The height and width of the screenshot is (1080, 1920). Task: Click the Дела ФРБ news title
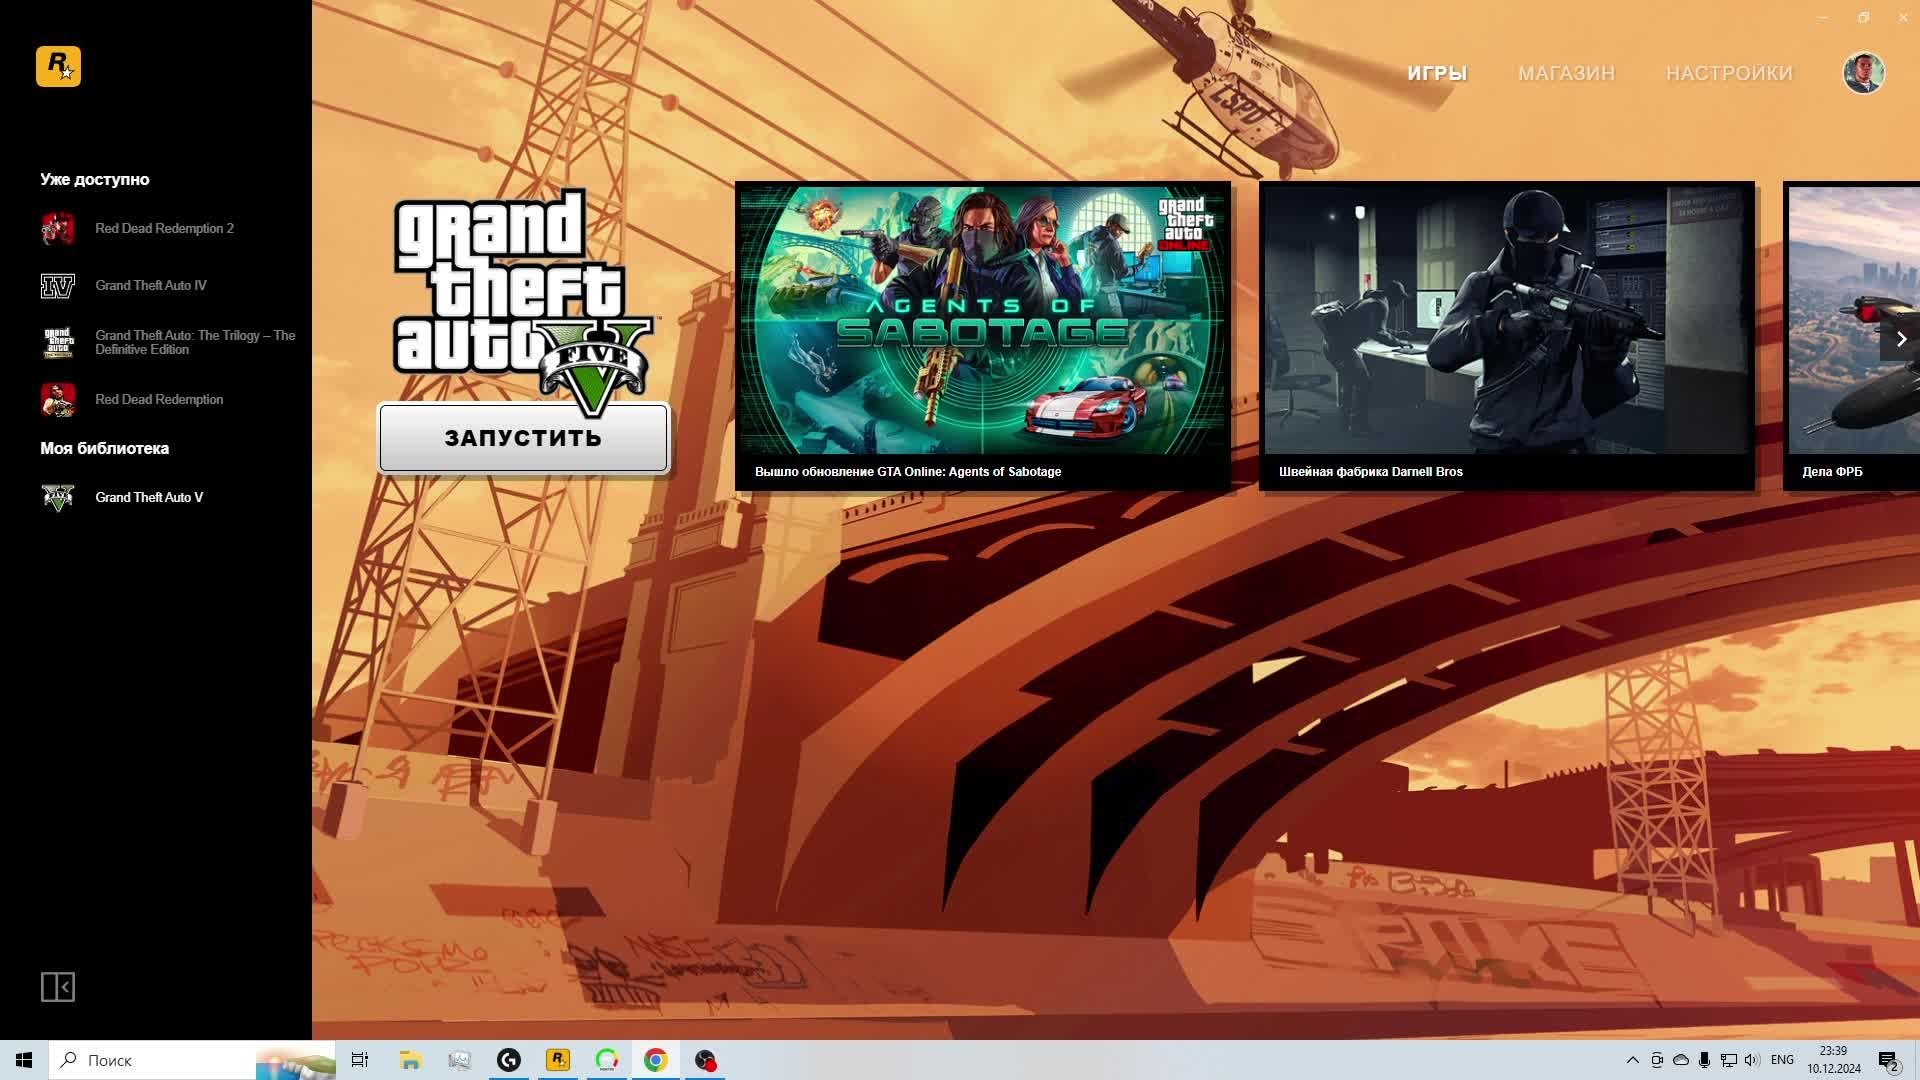[1832, 472]
